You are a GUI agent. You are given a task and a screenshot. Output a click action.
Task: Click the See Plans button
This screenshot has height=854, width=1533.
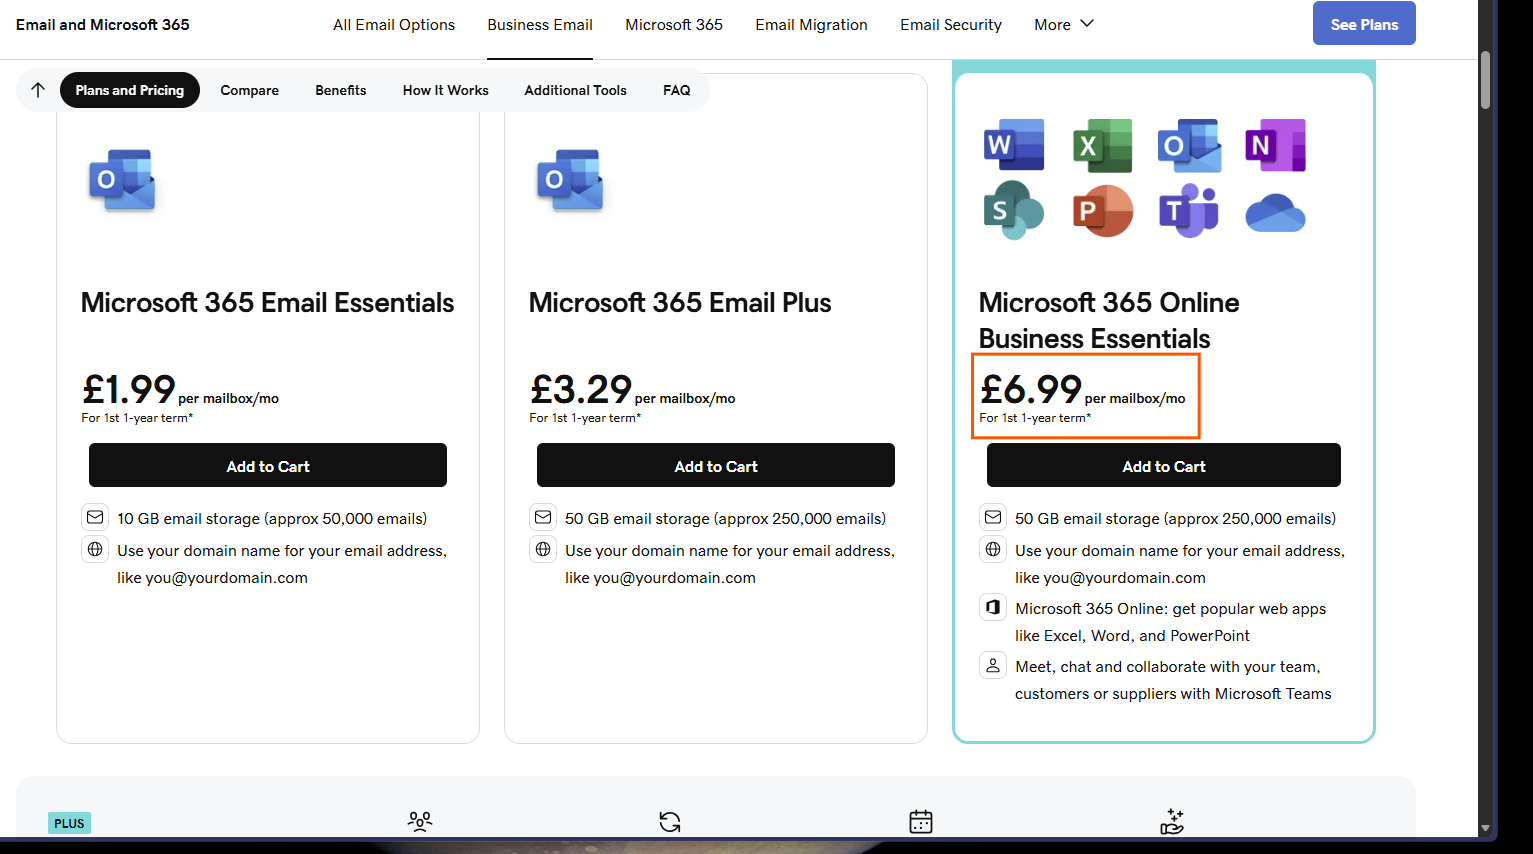[1364, 24]
